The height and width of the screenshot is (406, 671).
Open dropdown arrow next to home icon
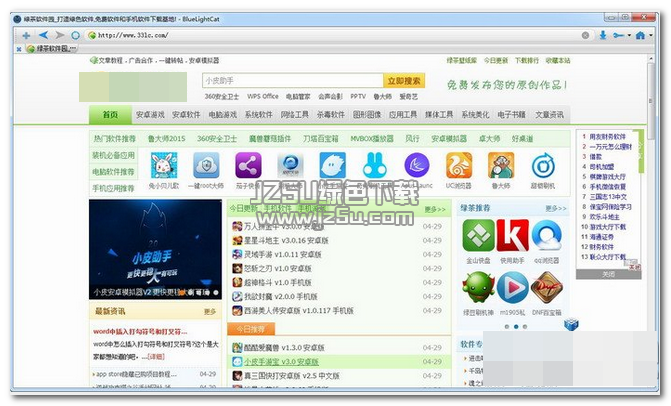[651, 36]
